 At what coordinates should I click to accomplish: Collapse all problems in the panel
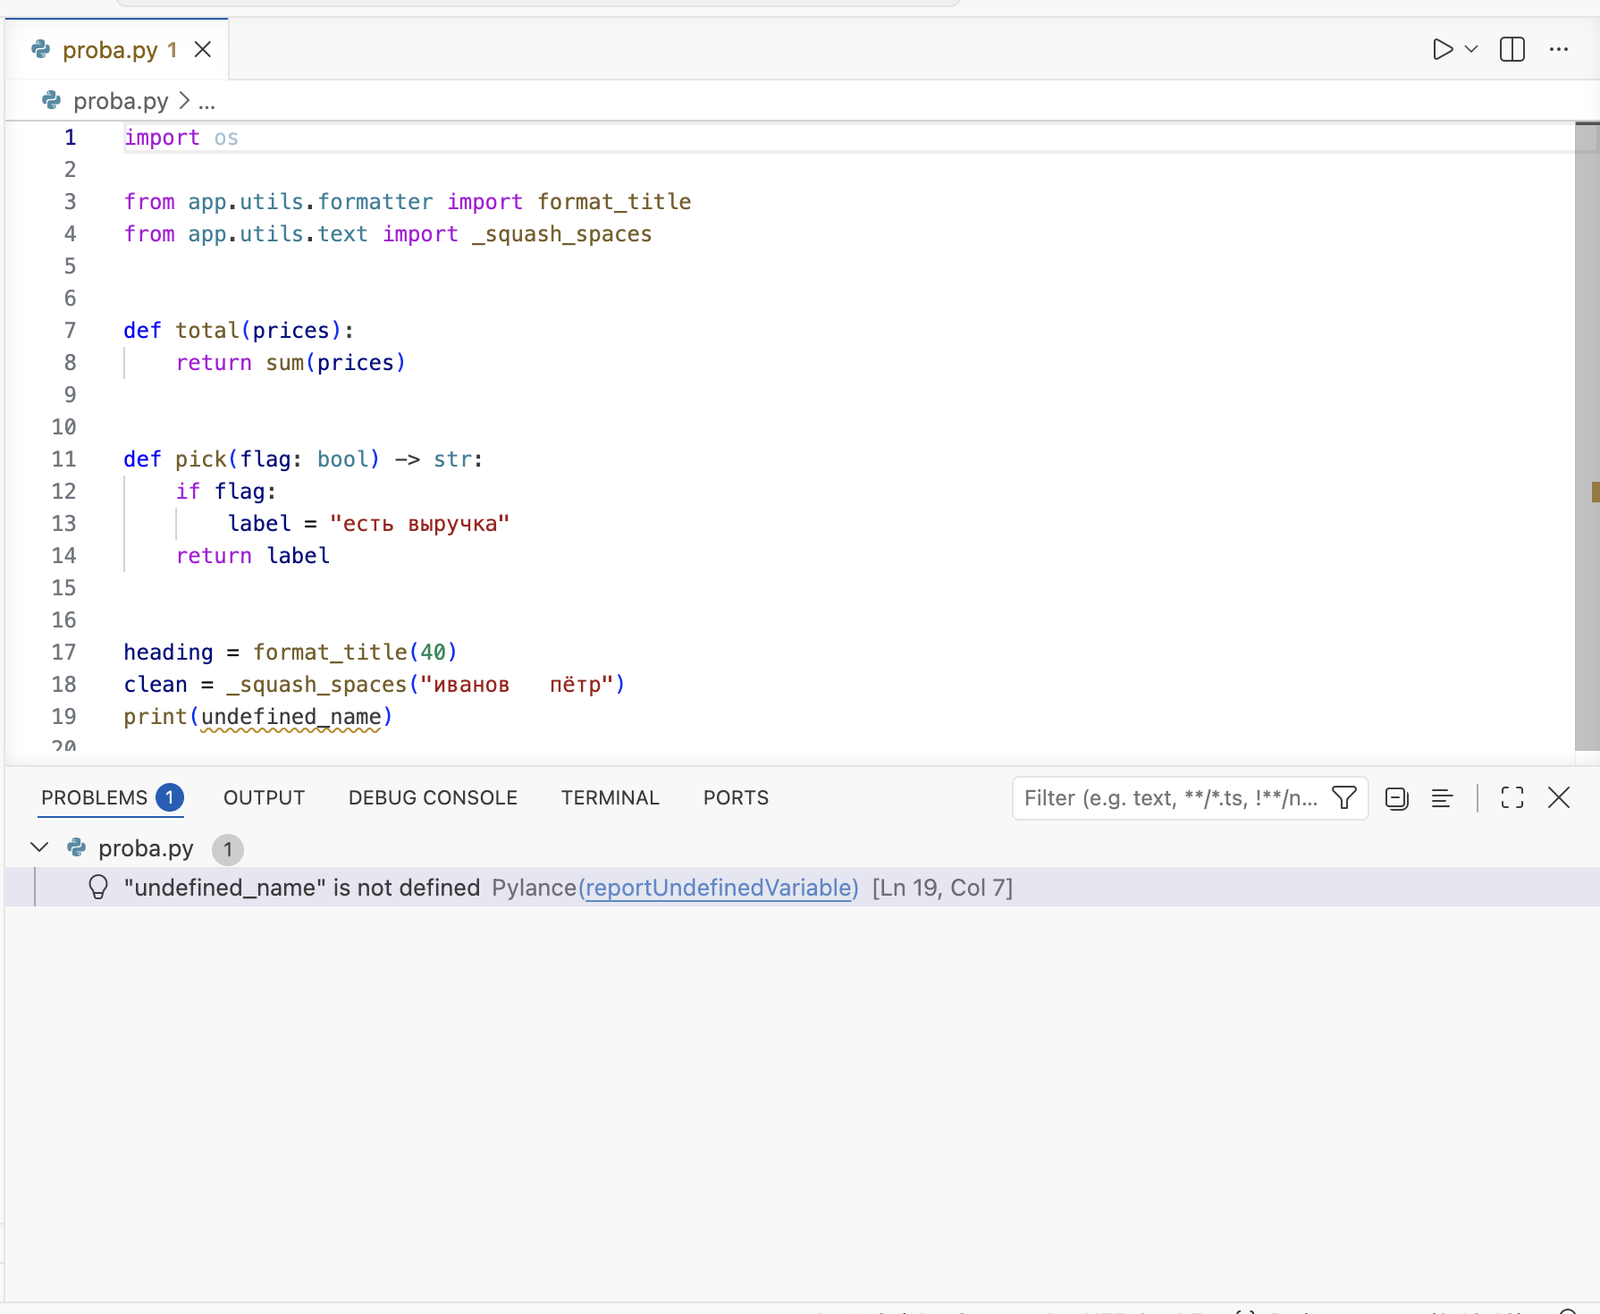(1397, 798)
